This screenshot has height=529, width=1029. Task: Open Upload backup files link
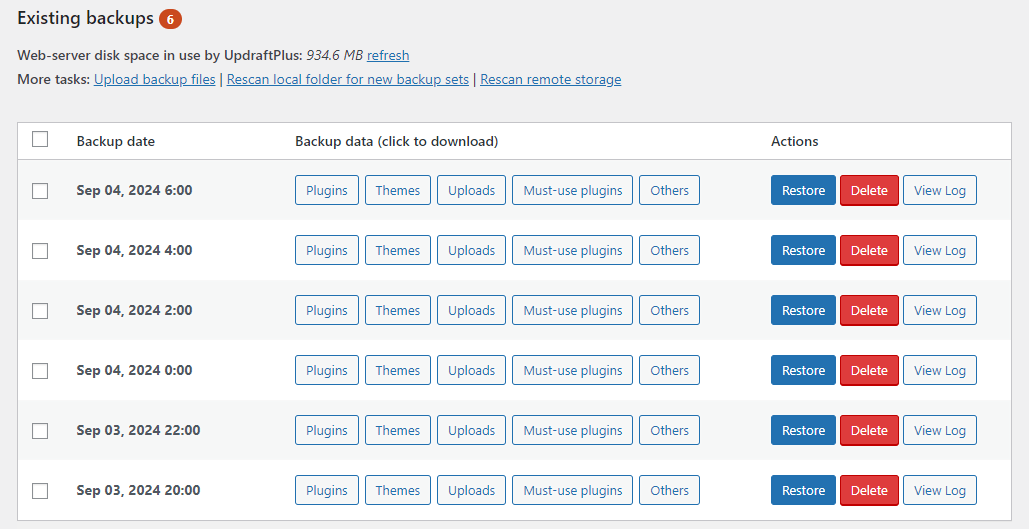[154, 79]
